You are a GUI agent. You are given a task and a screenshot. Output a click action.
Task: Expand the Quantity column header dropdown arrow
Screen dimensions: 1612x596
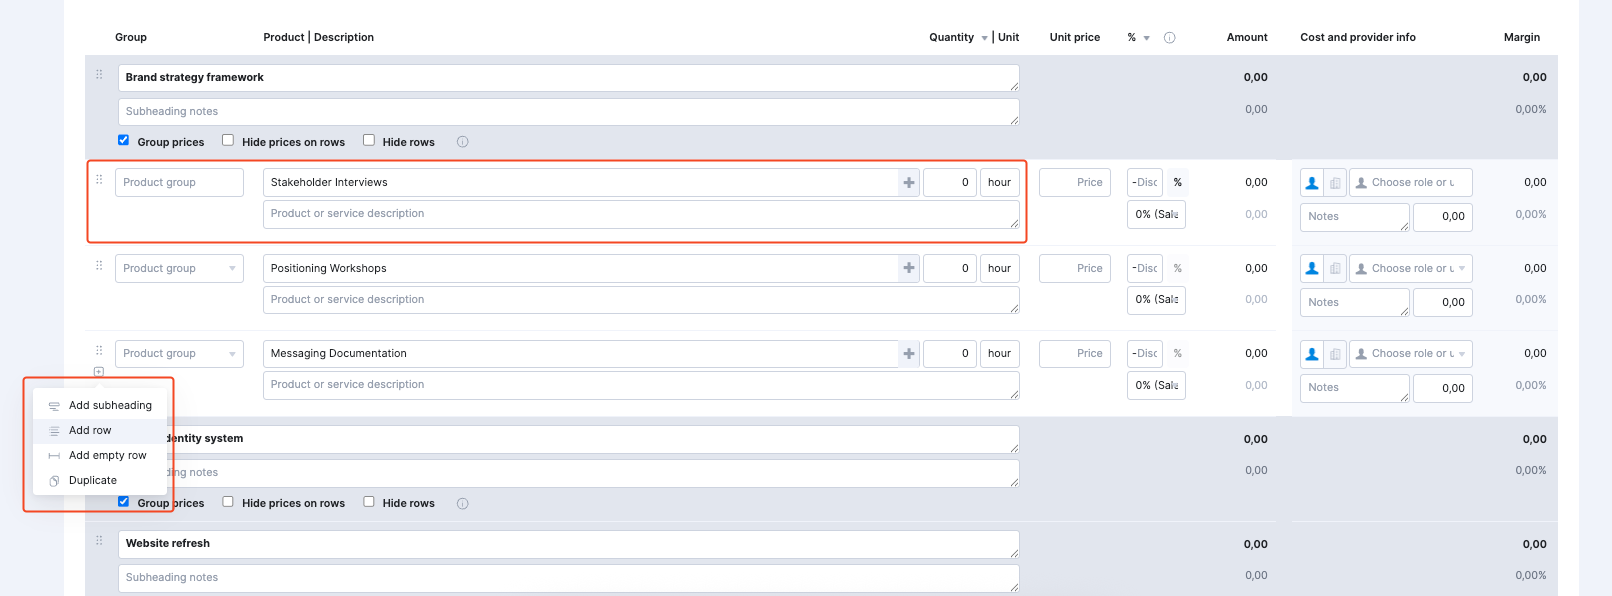tap(984, 38)
